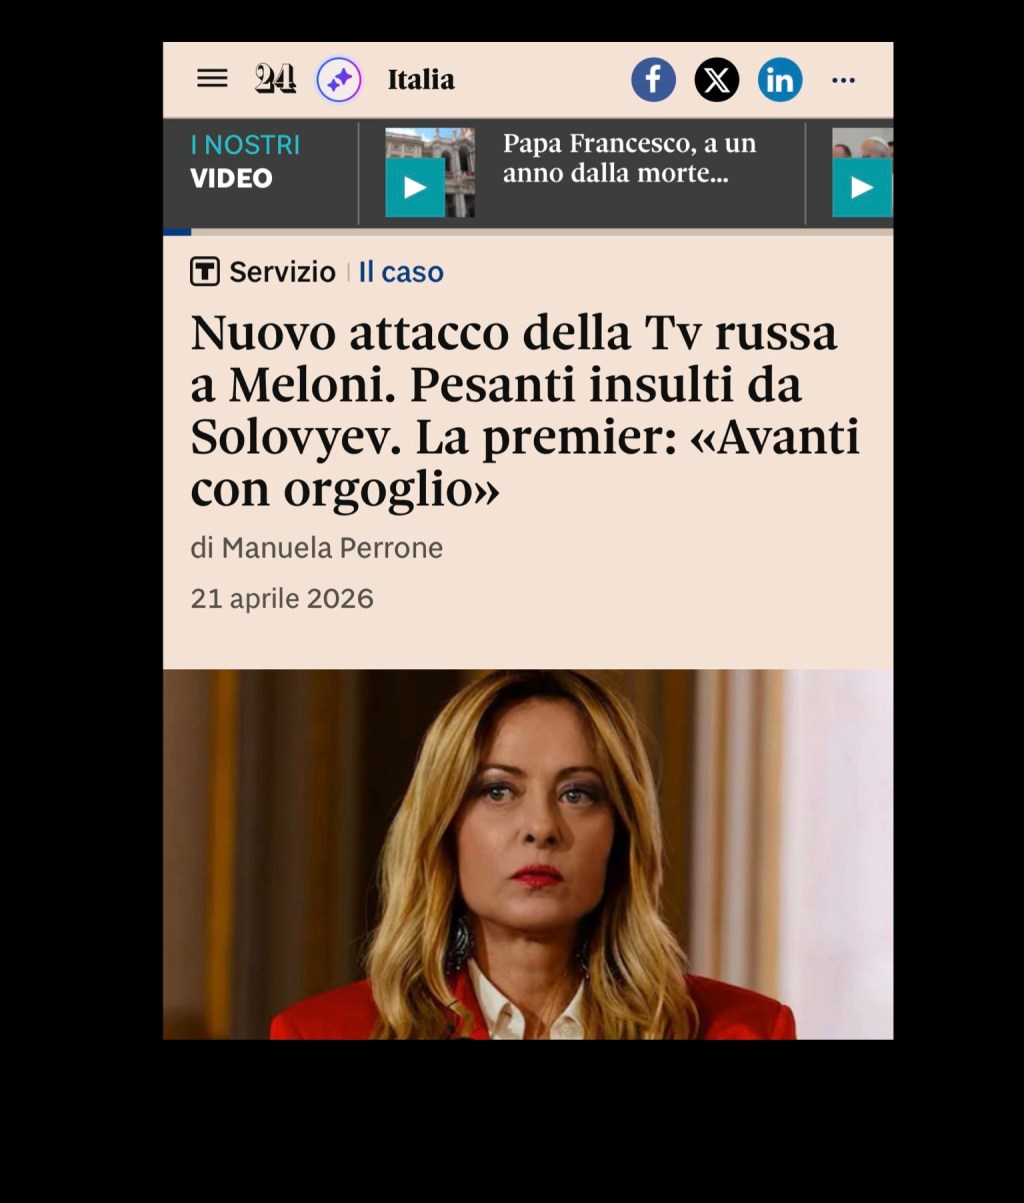Go to Il Sole 24 Ore logo
The image size is (1024, 1203).
point(275,79)
